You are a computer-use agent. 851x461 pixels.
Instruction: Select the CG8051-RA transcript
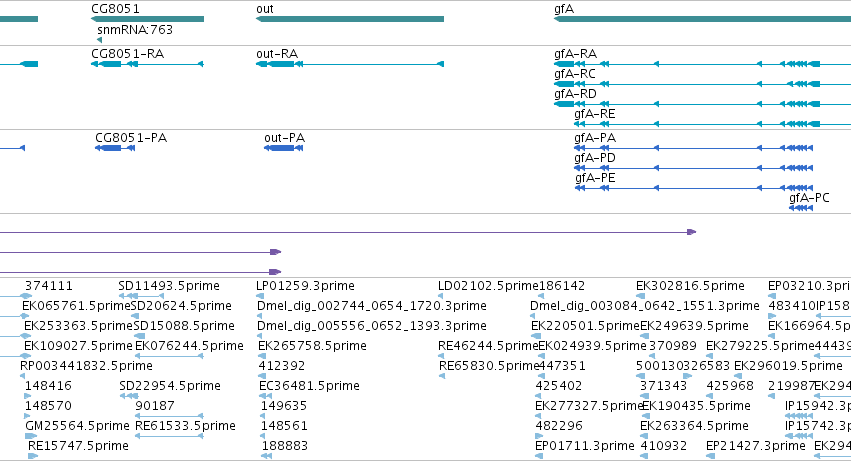point(147,64)
